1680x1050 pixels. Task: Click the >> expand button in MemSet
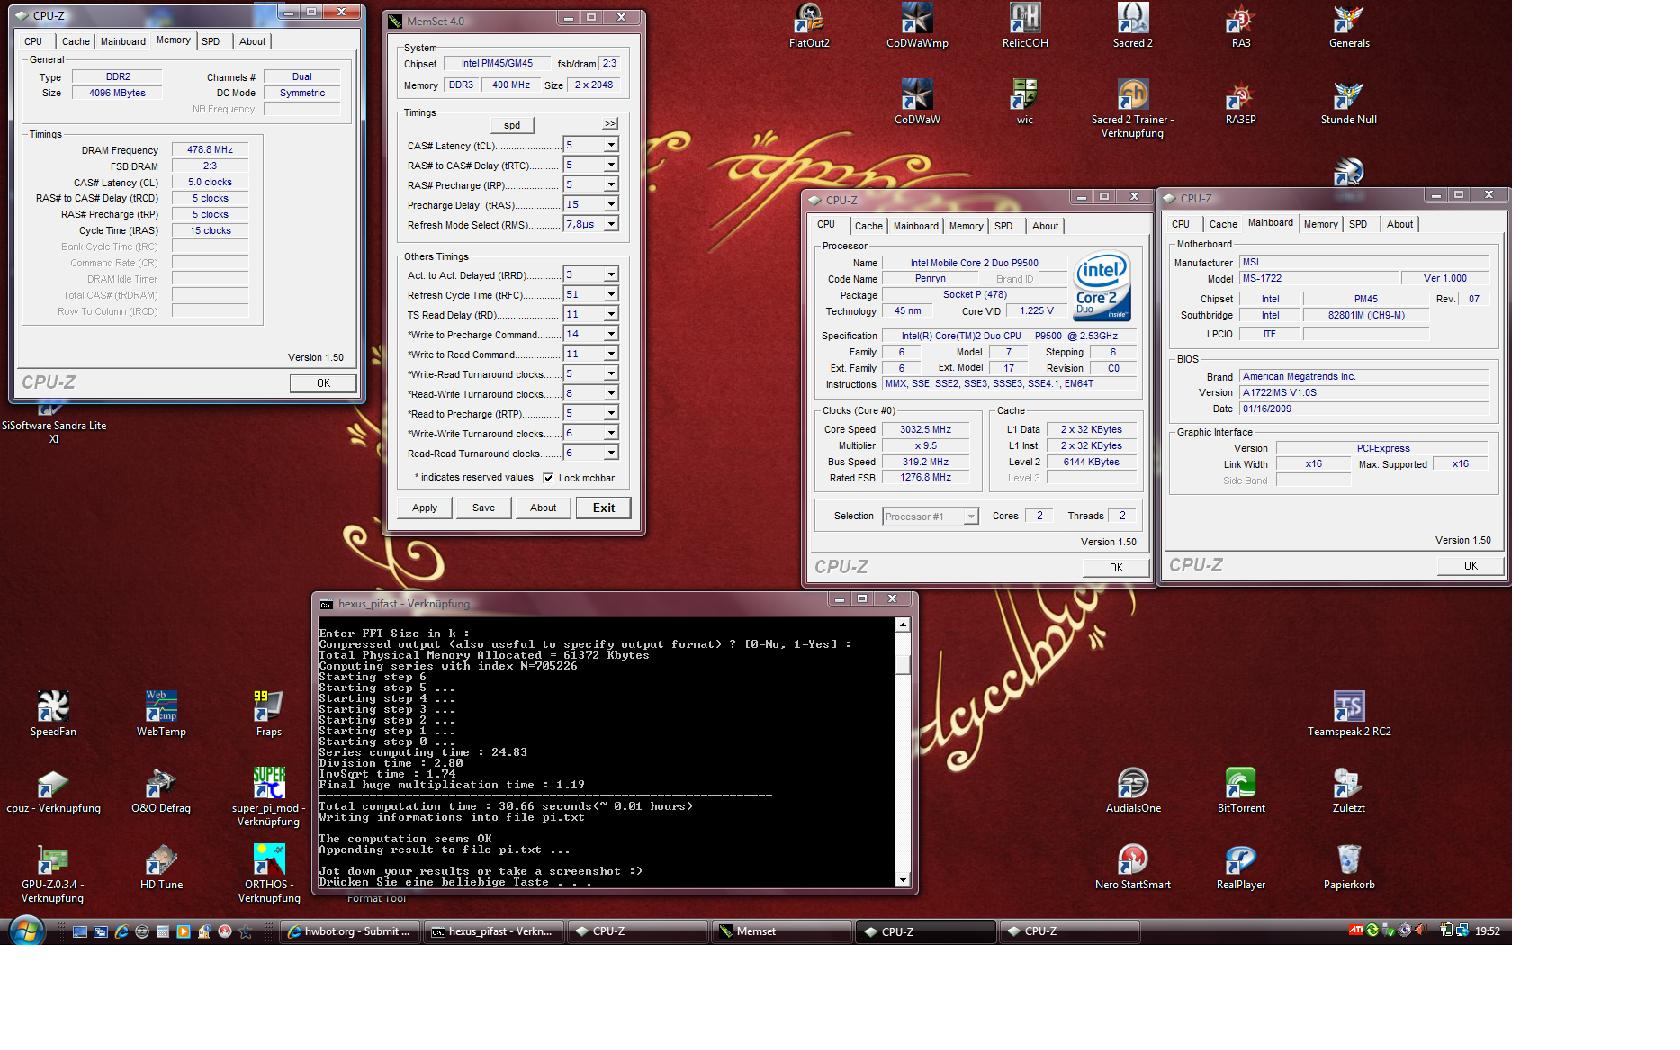610,124
